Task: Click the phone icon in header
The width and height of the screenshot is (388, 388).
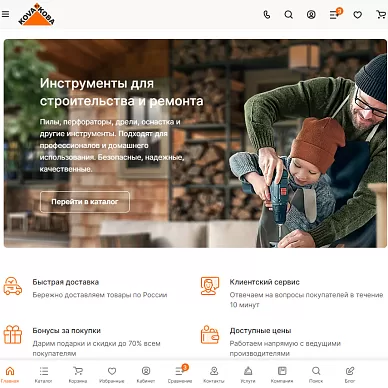Action: click(x=267, y=15)
